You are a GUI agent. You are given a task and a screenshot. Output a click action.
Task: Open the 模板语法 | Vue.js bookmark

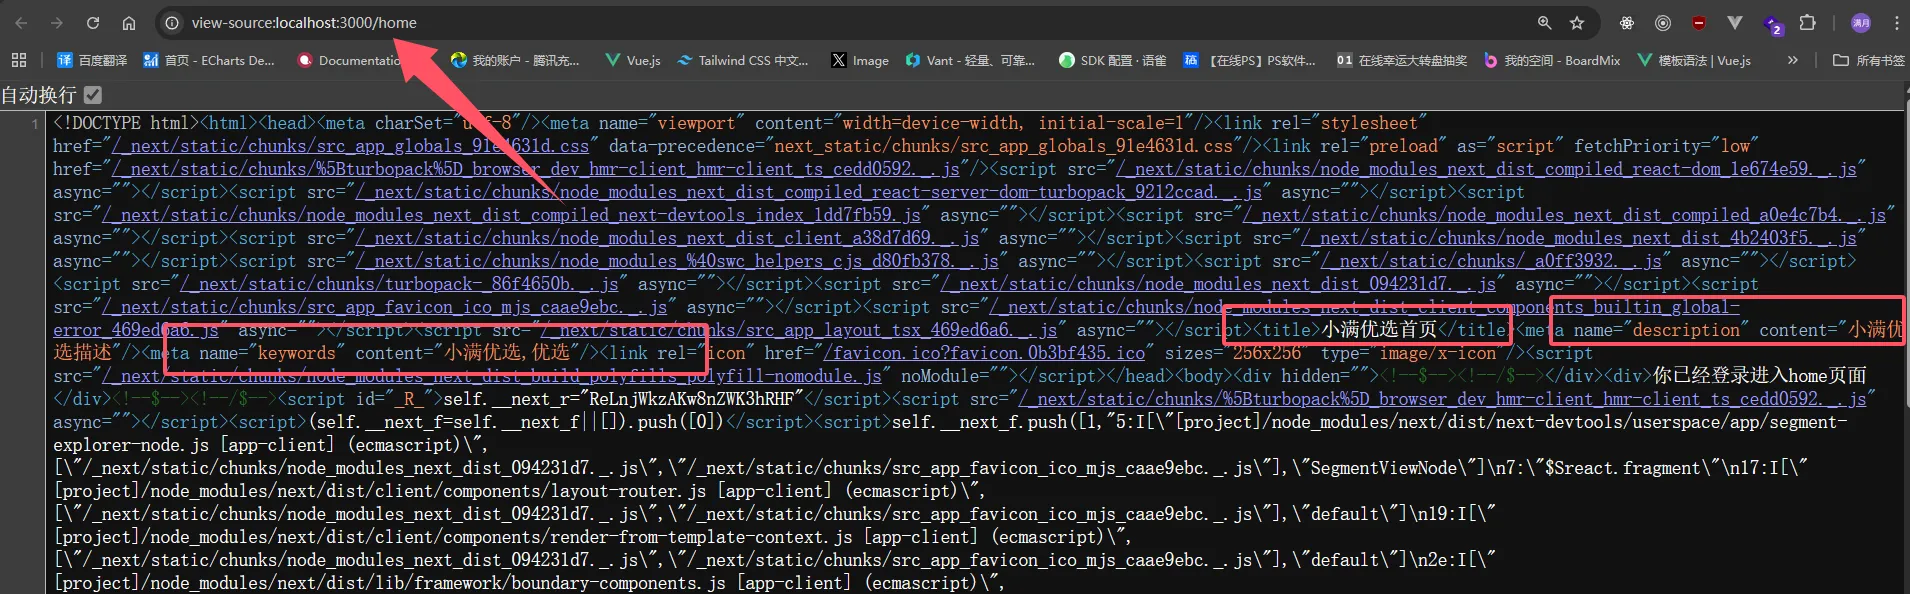(x=1694, y=60)
